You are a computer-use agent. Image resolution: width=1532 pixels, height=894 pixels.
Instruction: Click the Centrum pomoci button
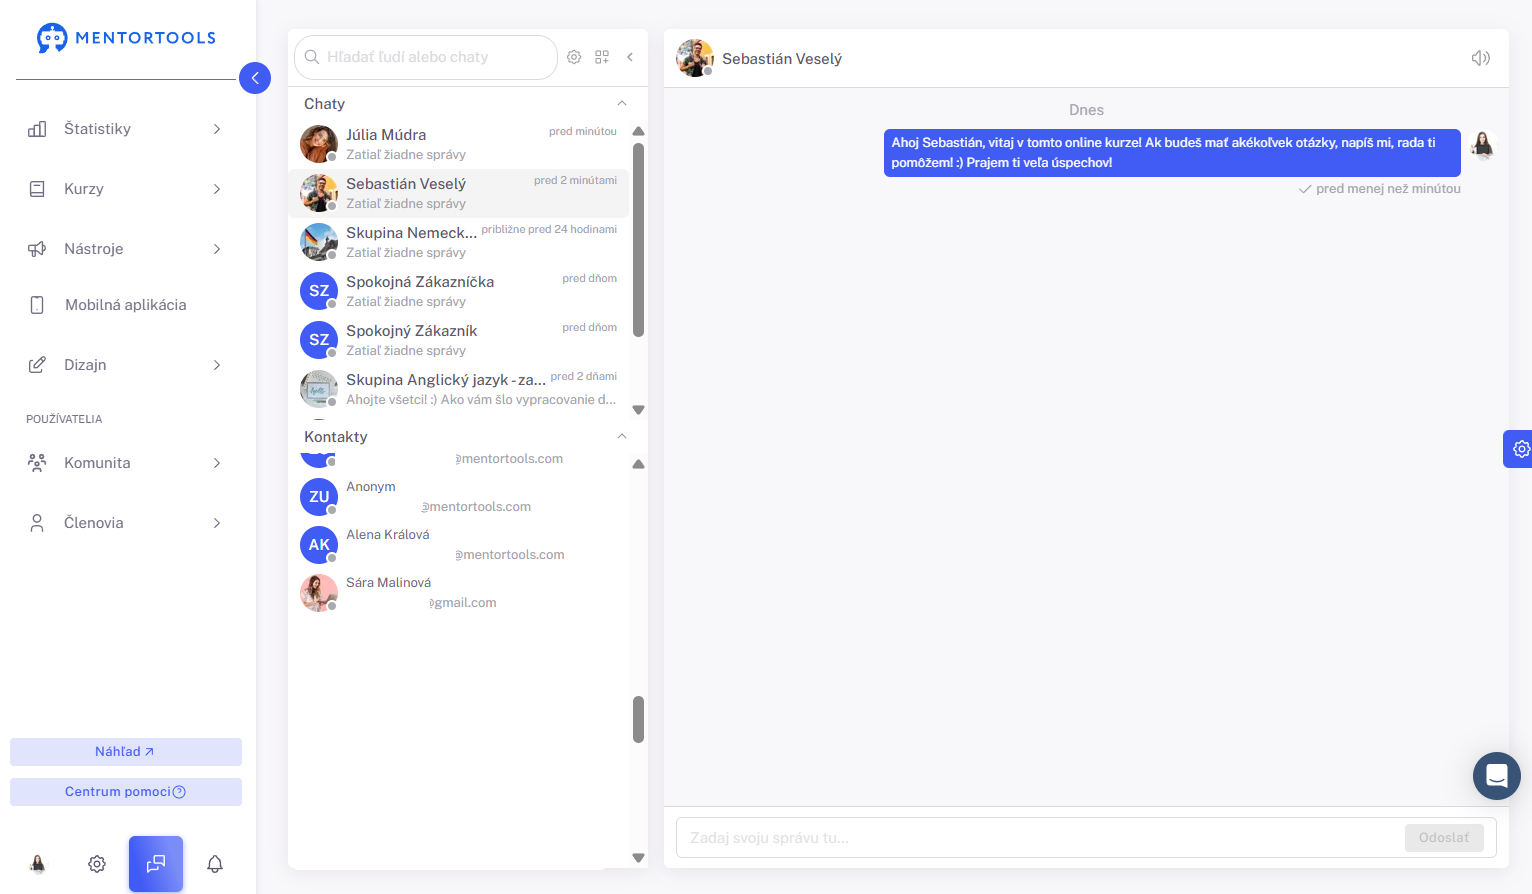click(x=126, y=792)
